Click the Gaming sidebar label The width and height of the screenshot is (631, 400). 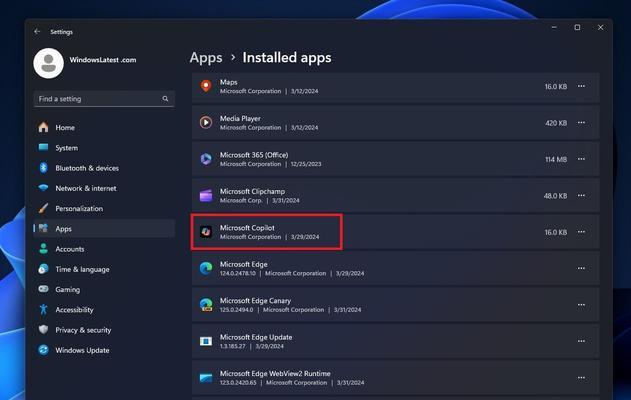coord(68,289)
